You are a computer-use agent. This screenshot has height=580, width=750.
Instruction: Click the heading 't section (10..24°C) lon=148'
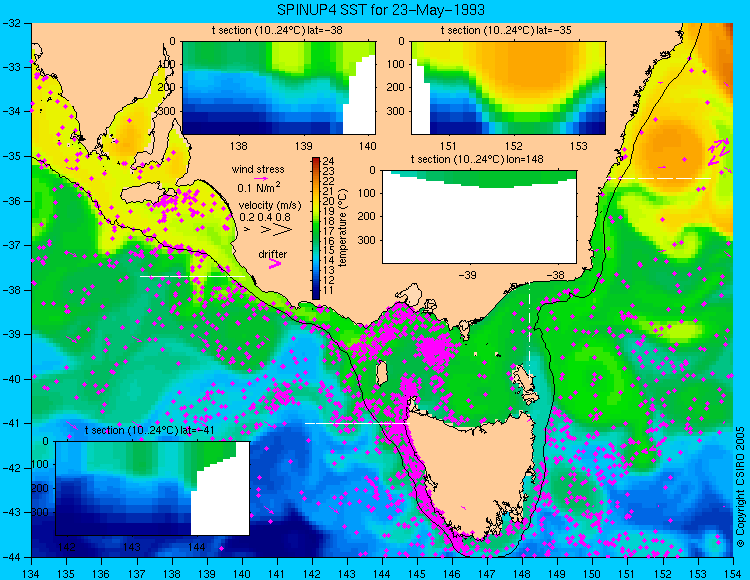(x=477, y=159)
